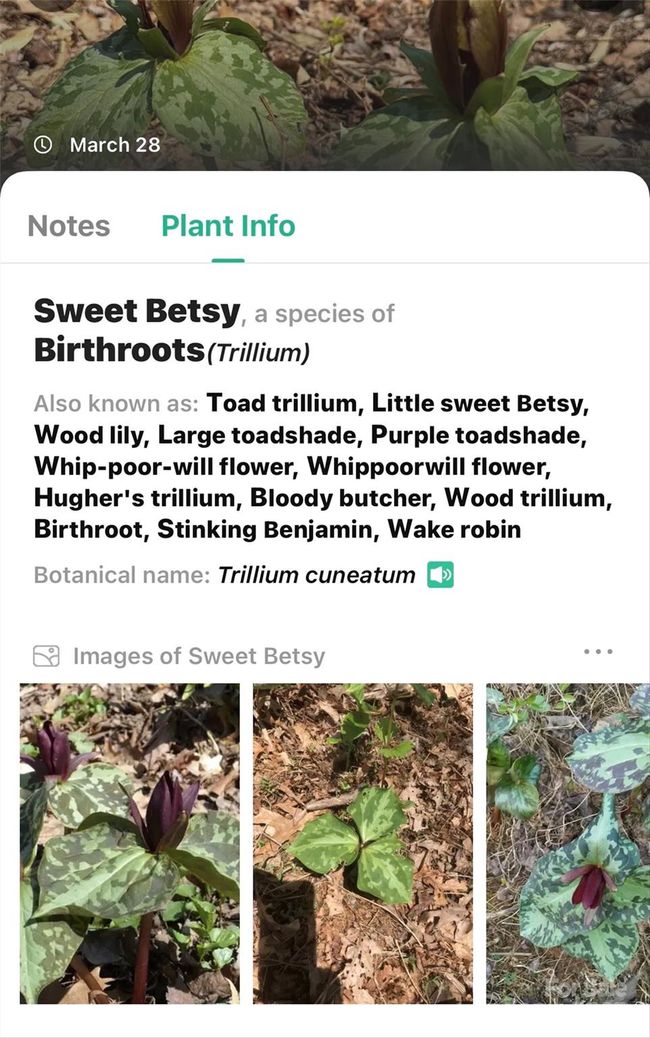Click the clock icon beside March 28

(x=42, y=144)
